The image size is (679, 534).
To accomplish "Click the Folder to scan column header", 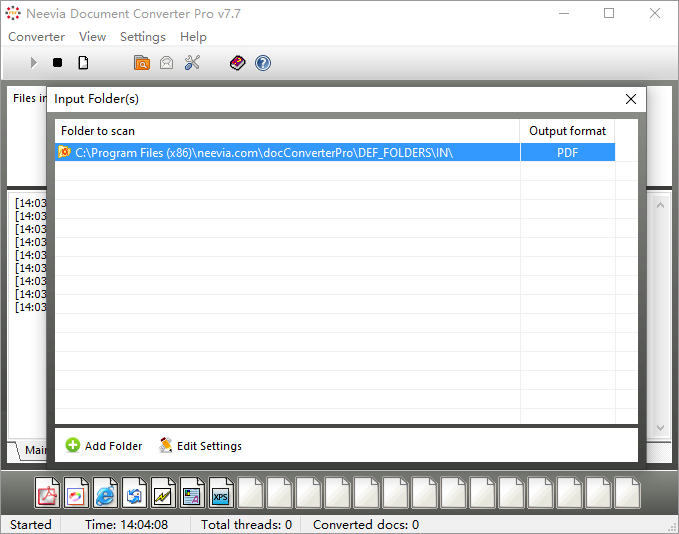I will (288, 131).
